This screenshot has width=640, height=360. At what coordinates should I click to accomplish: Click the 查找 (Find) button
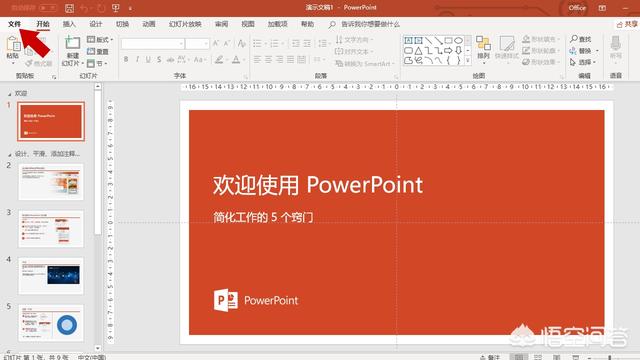click(580, 39)
